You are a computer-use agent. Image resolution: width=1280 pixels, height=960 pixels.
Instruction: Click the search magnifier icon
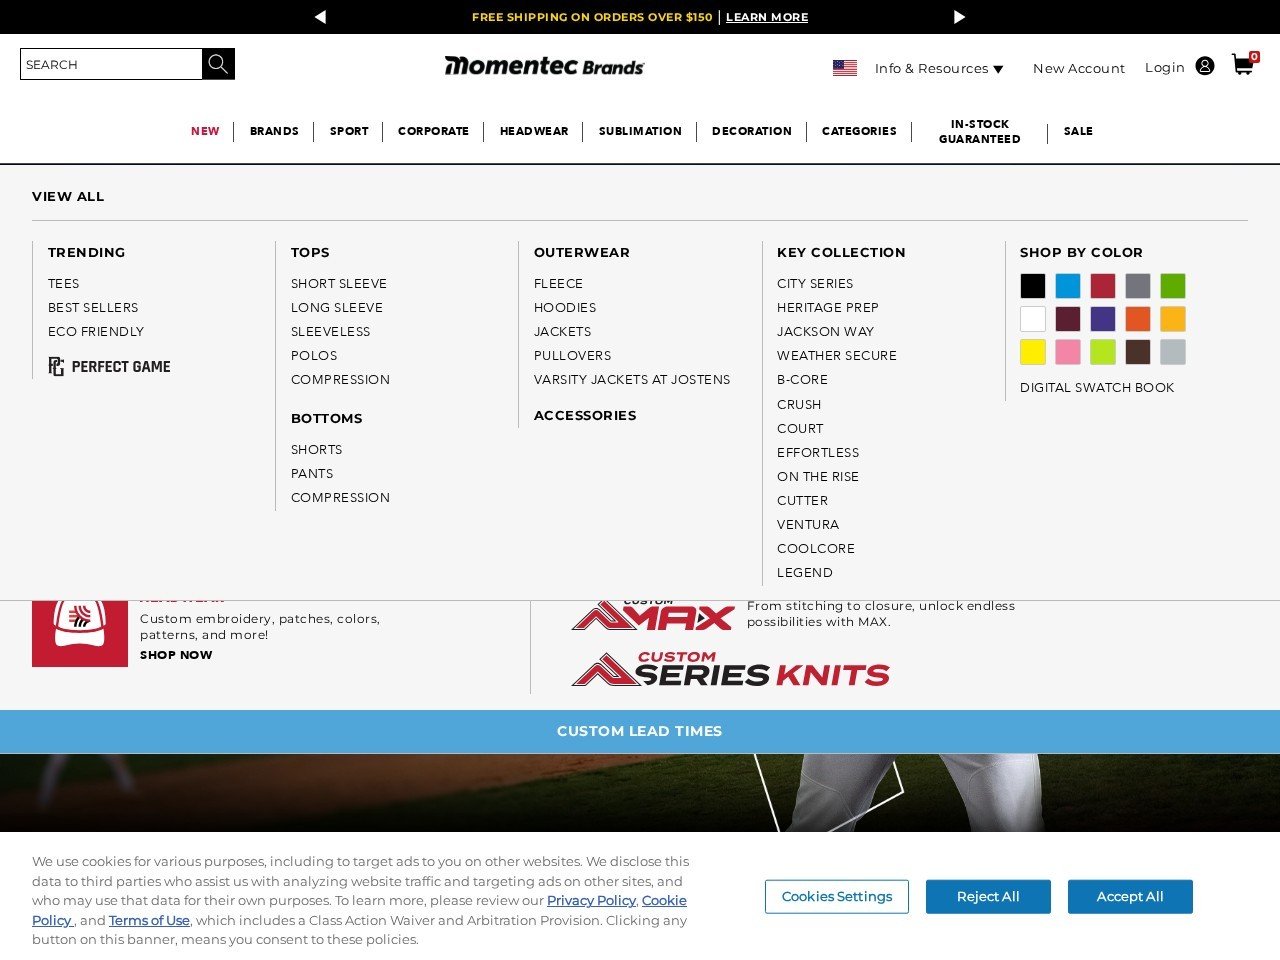[218, 64]
